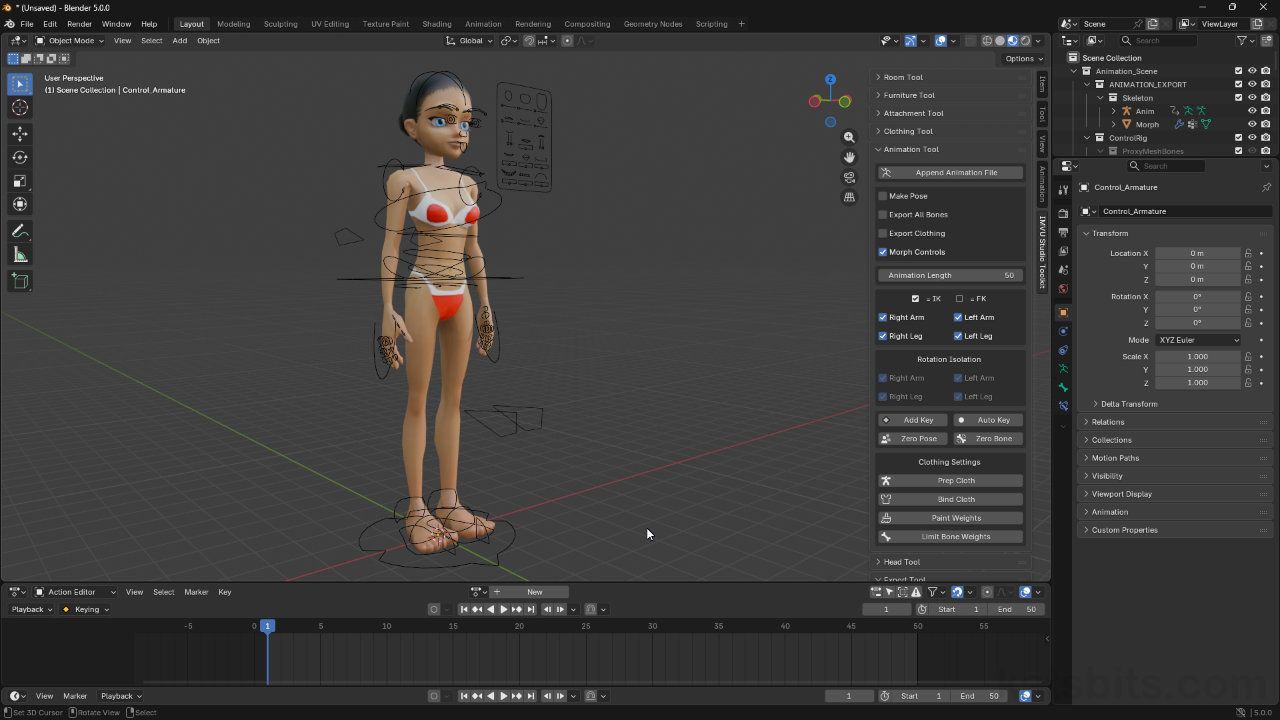This screenshot has width=1280, height=720.
Task: Enable the Make Pose checkbox
Action: [881, 196]
